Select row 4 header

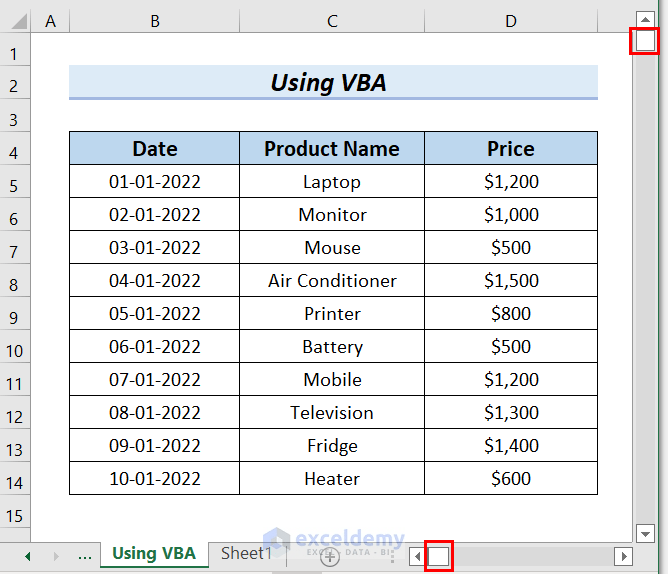point(15,149)
